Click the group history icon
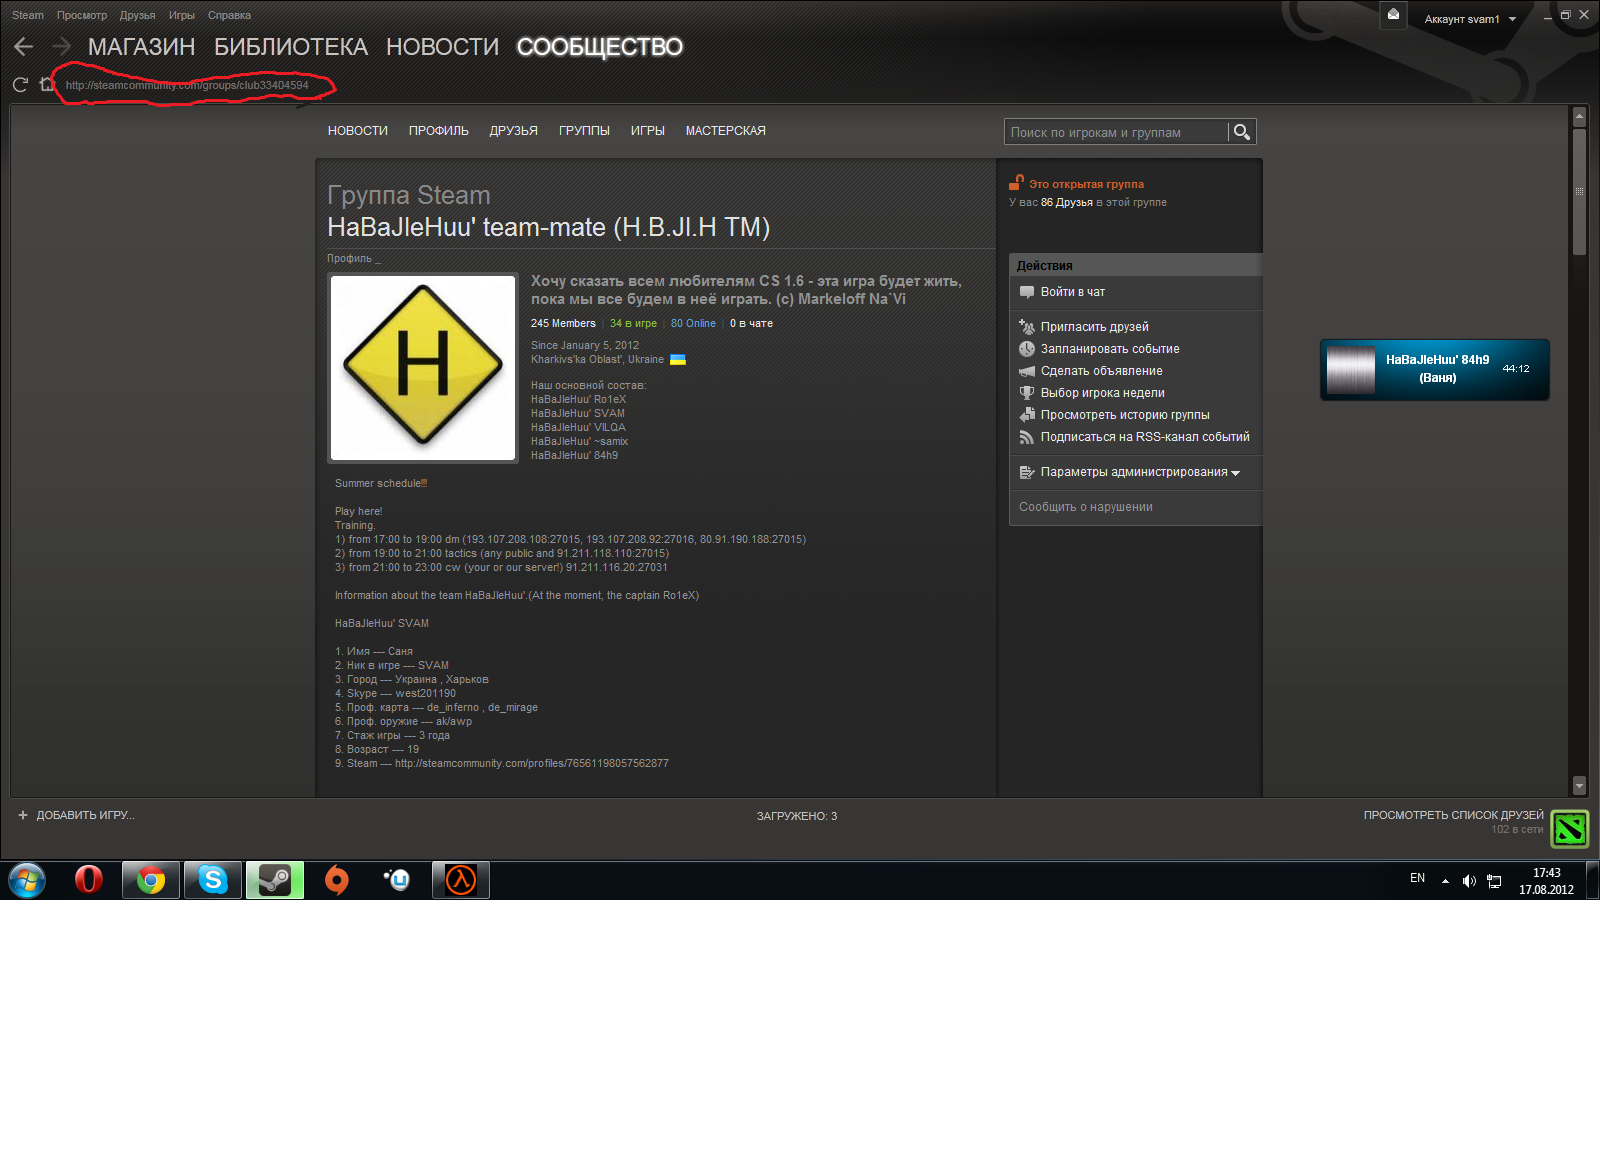This screenshot has width=1600, height=1168. tap(1027, 415)
